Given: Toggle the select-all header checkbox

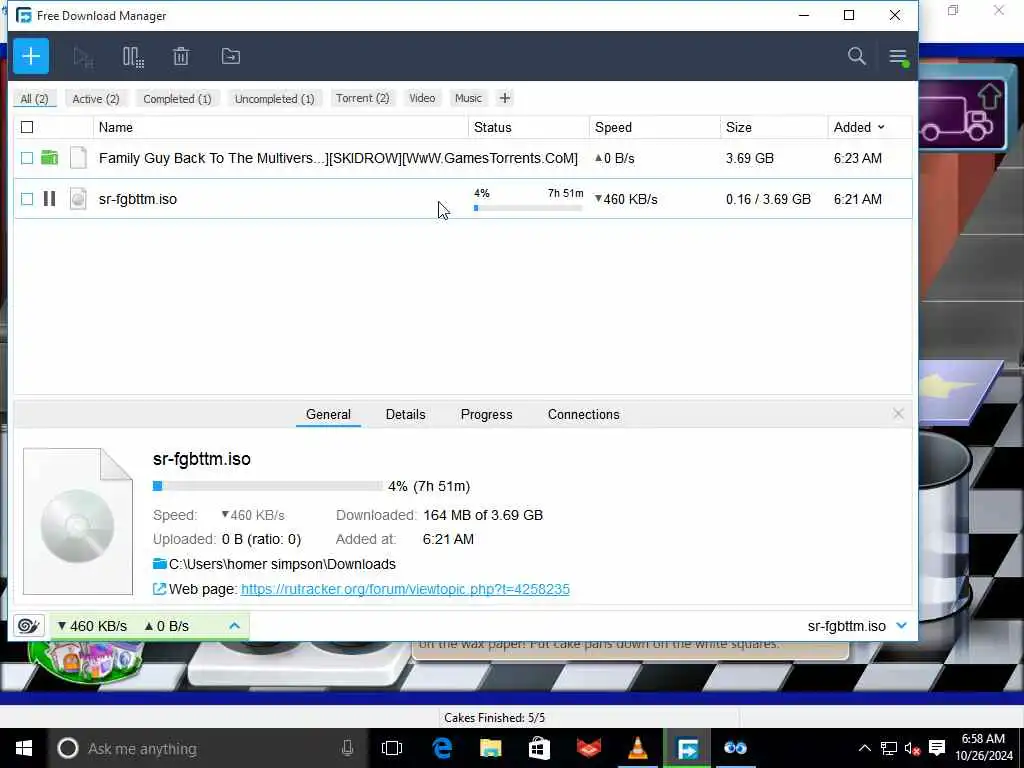Looking at the screenshot, I should click(27, 127).
